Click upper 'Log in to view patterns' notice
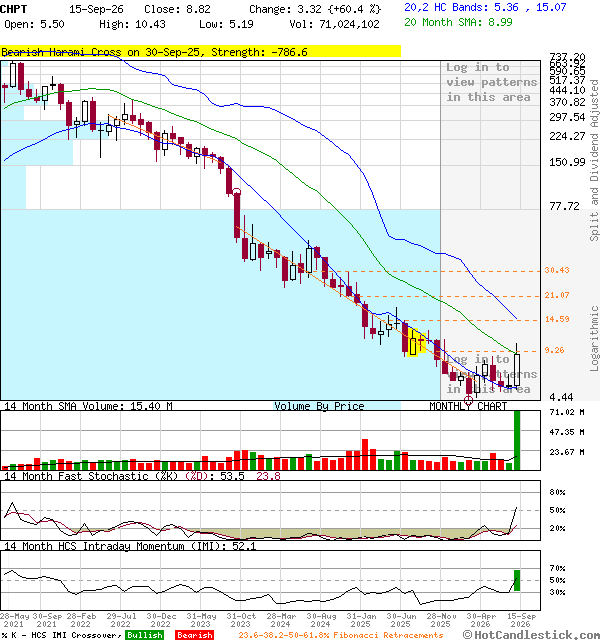 [x=491, y=82]
